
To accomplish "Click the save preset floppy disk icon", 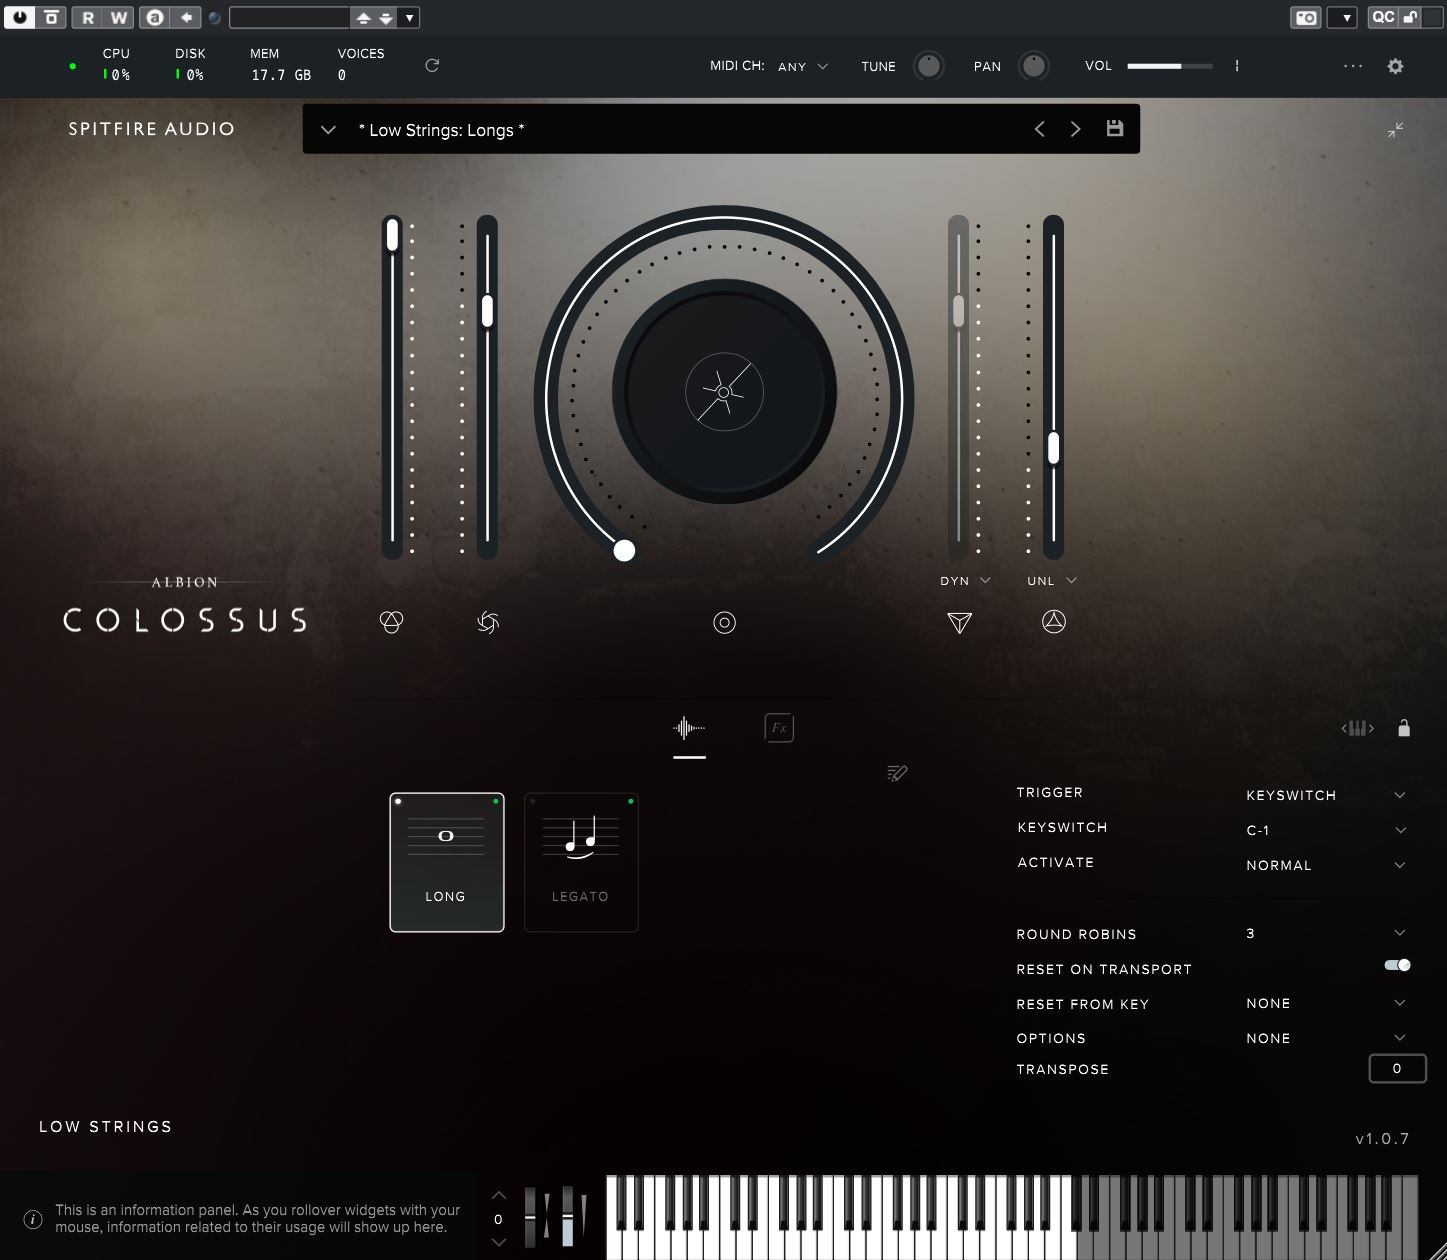I will 1114,129.
